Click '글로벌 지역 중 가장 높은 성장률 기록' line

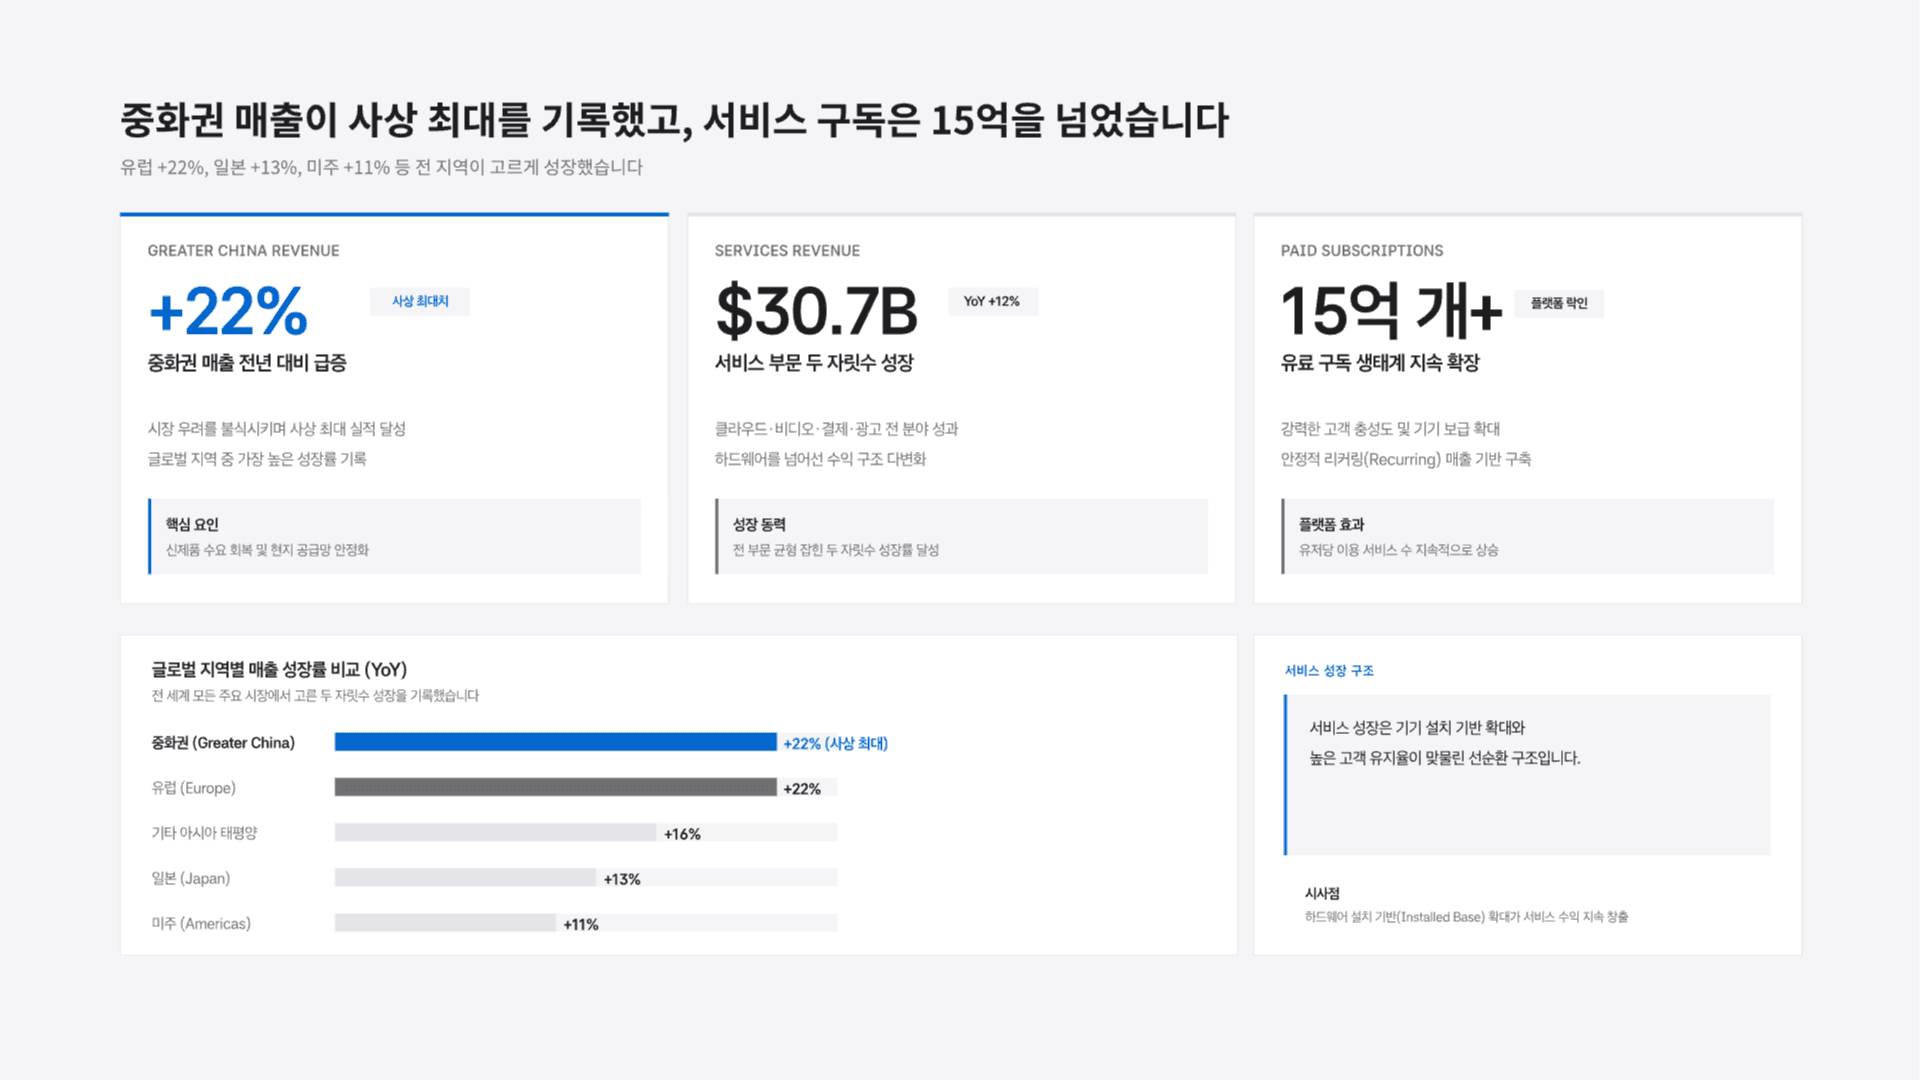[x=257, y=459]
